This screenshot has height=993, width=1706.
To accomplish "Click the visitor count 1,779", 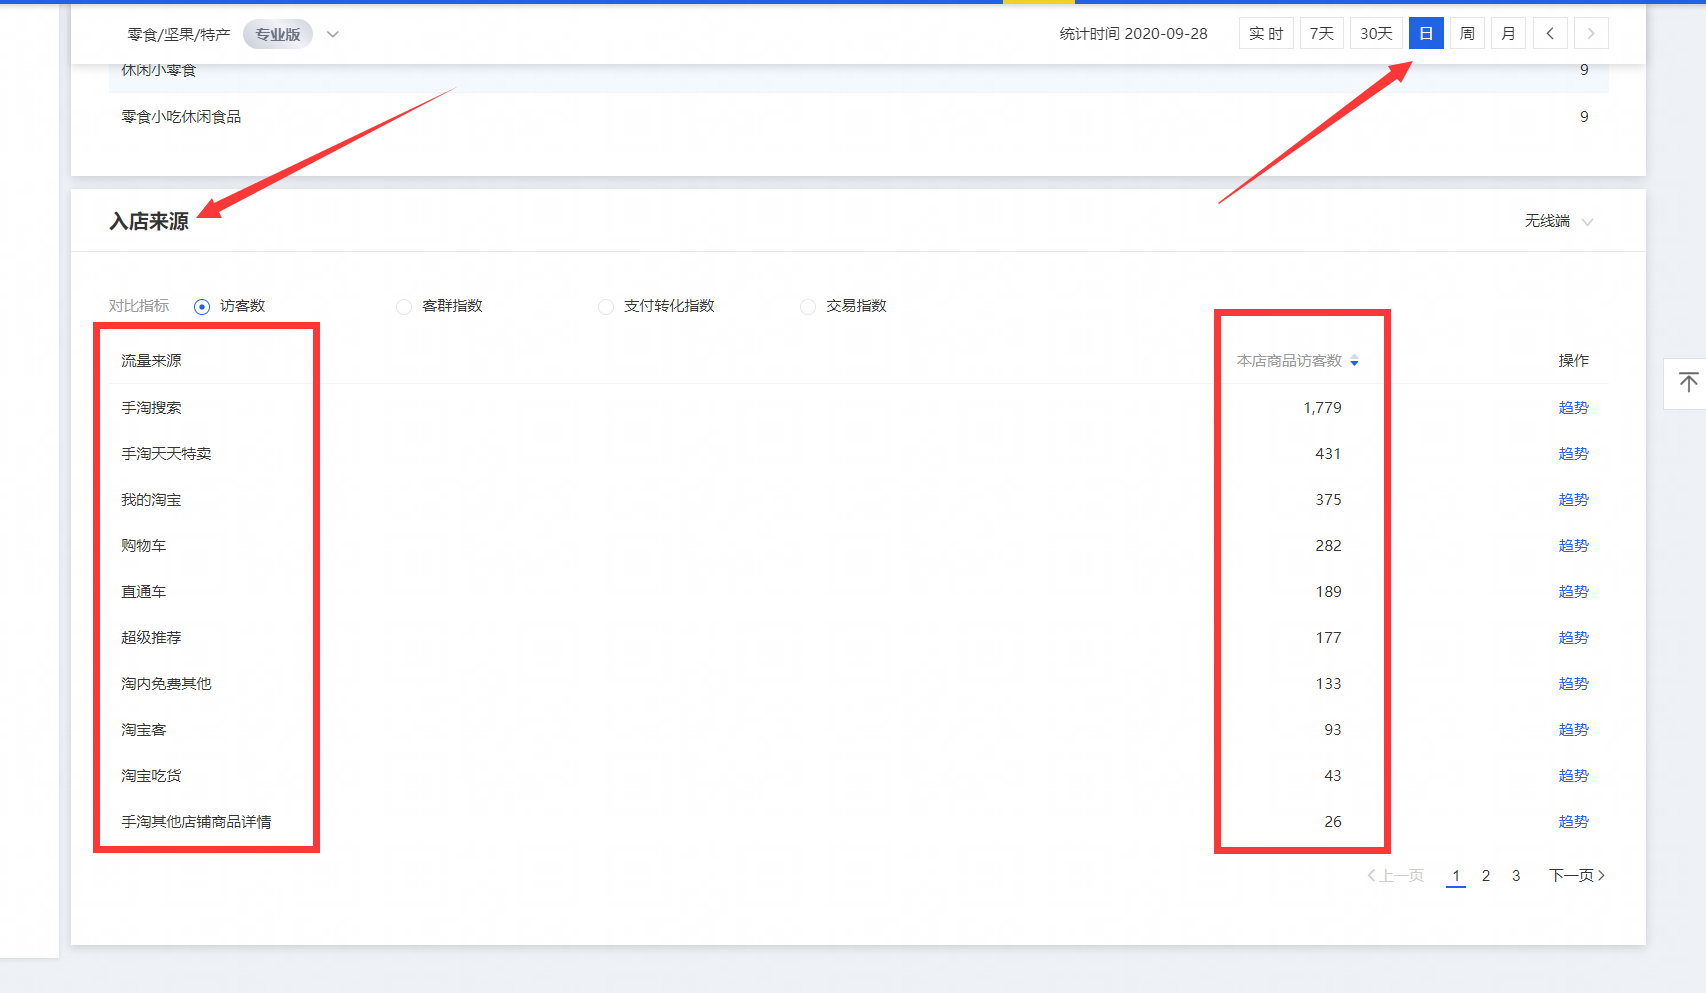I will [1322, 408].
